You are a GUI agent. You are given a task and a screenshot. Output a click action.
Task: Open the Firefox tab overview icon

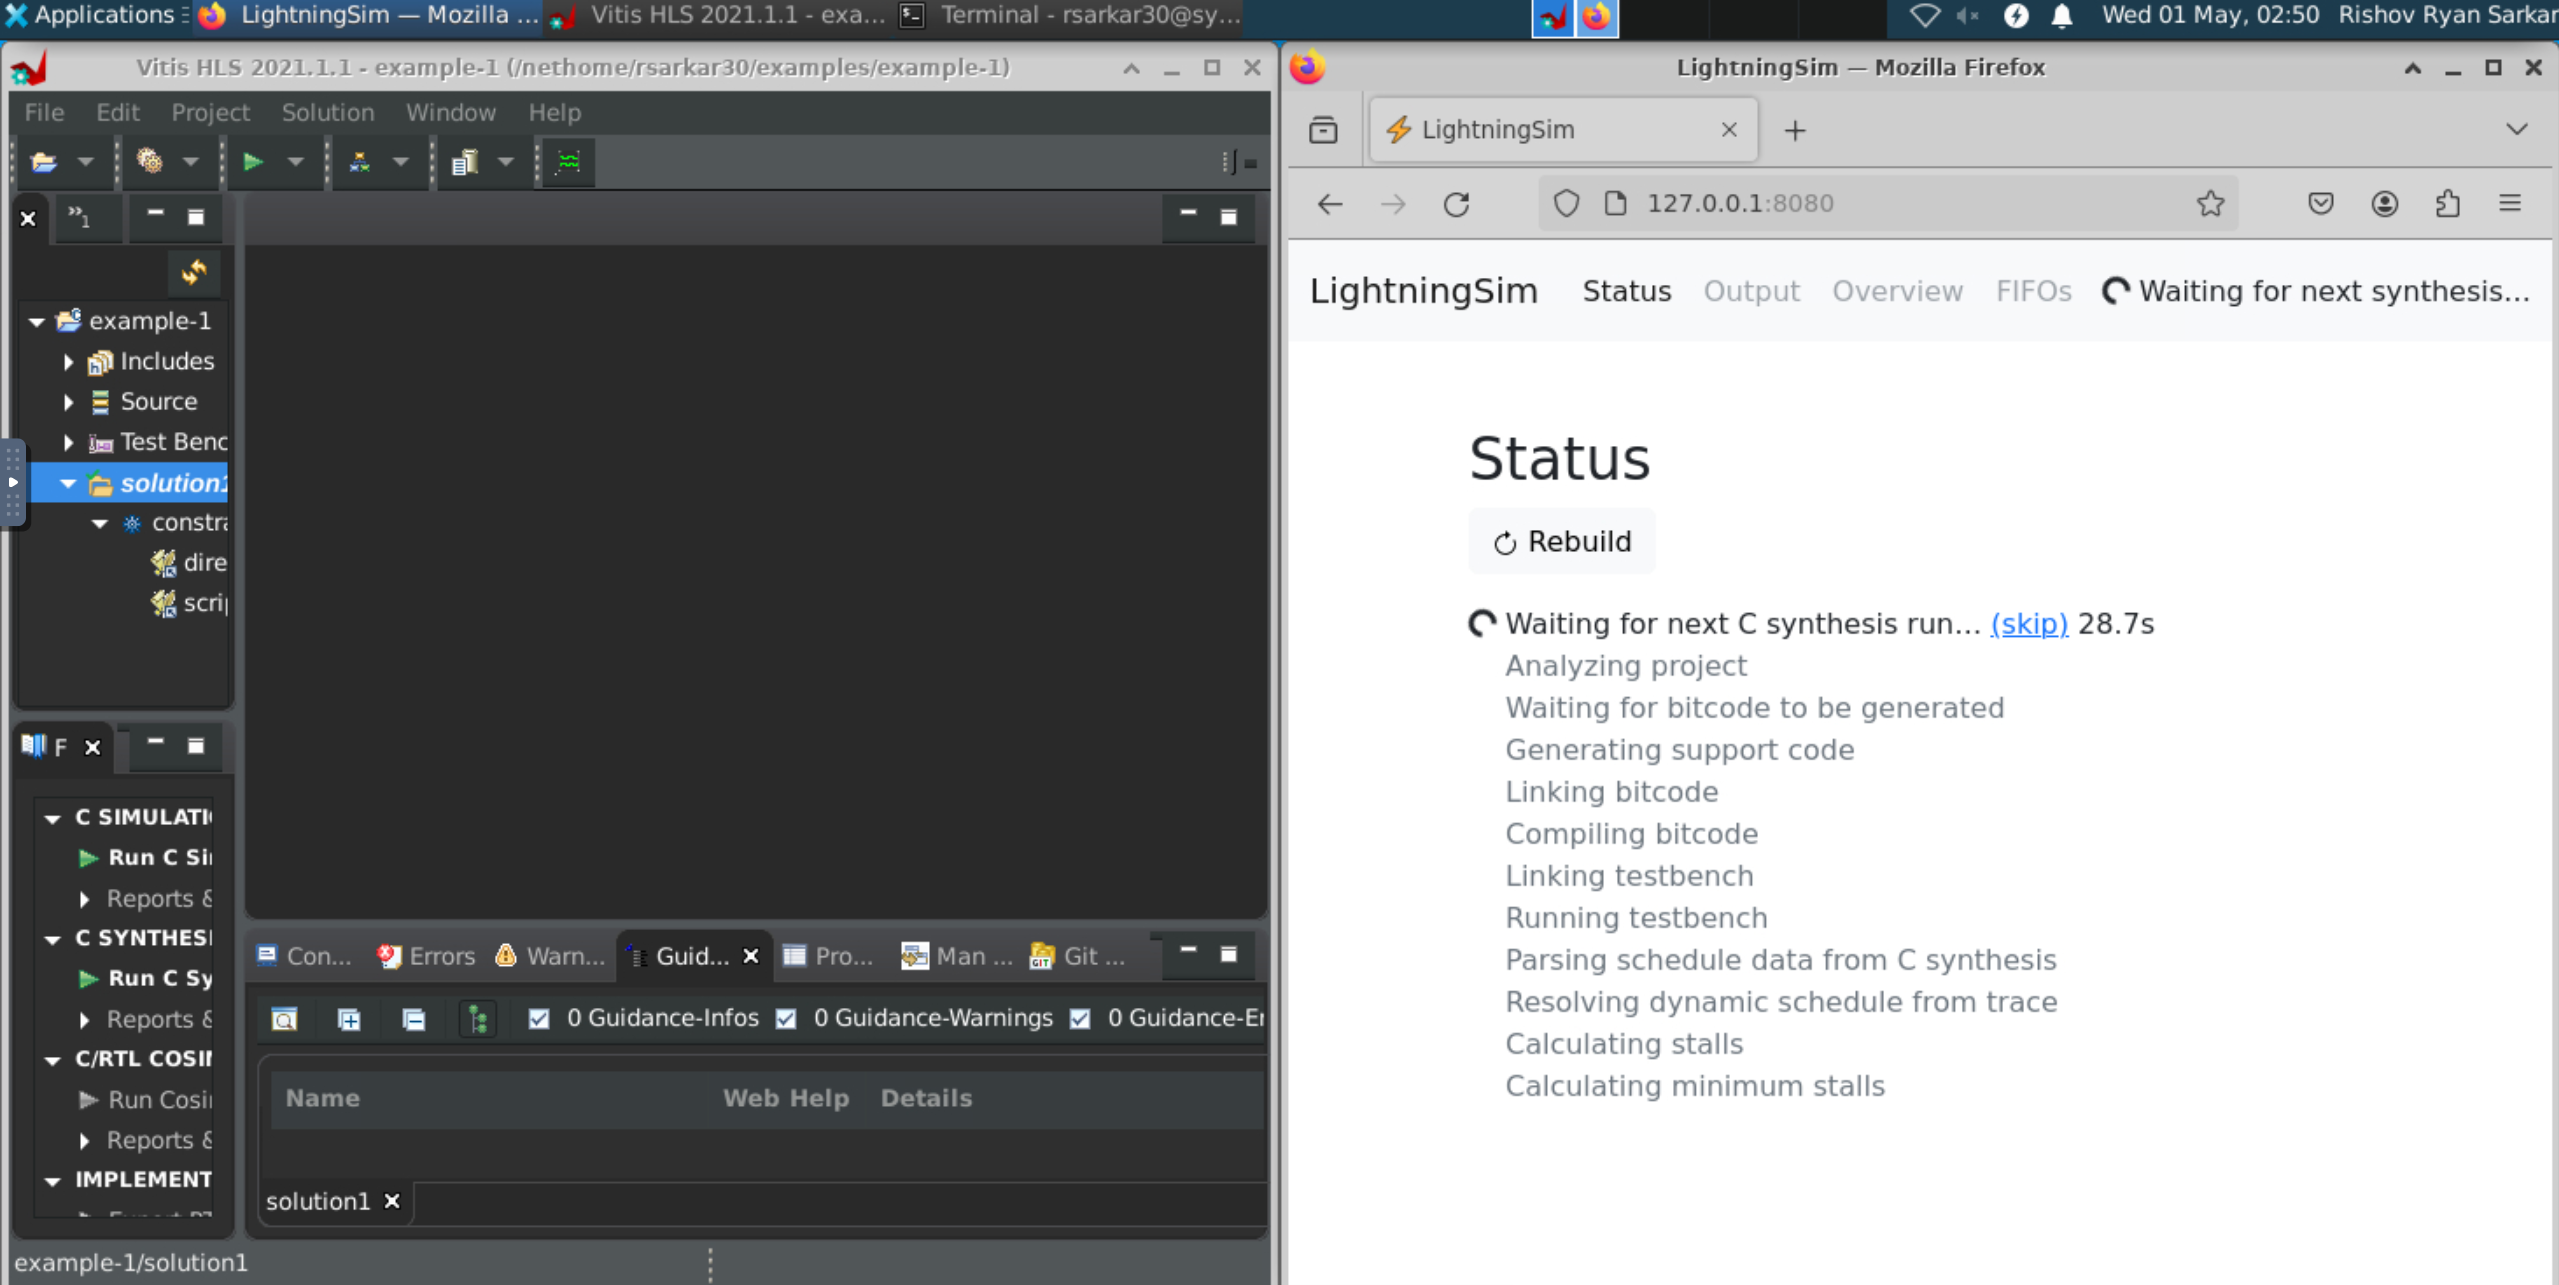tap(1323, 130)
